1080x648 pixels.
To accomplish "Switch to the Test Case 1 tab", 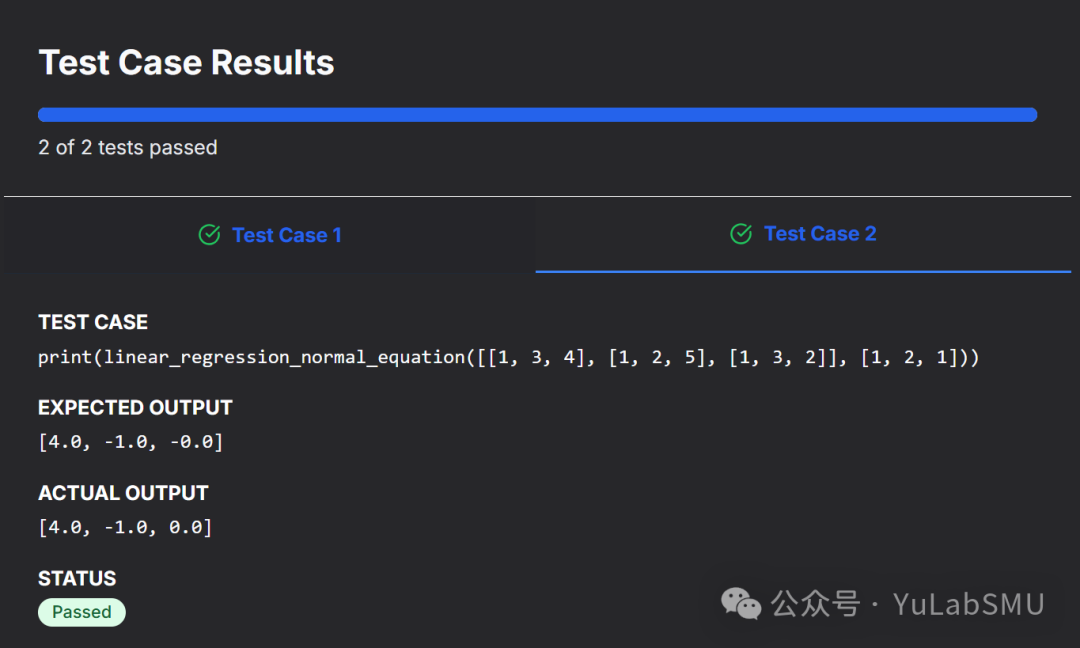I will tap(286, 235).
